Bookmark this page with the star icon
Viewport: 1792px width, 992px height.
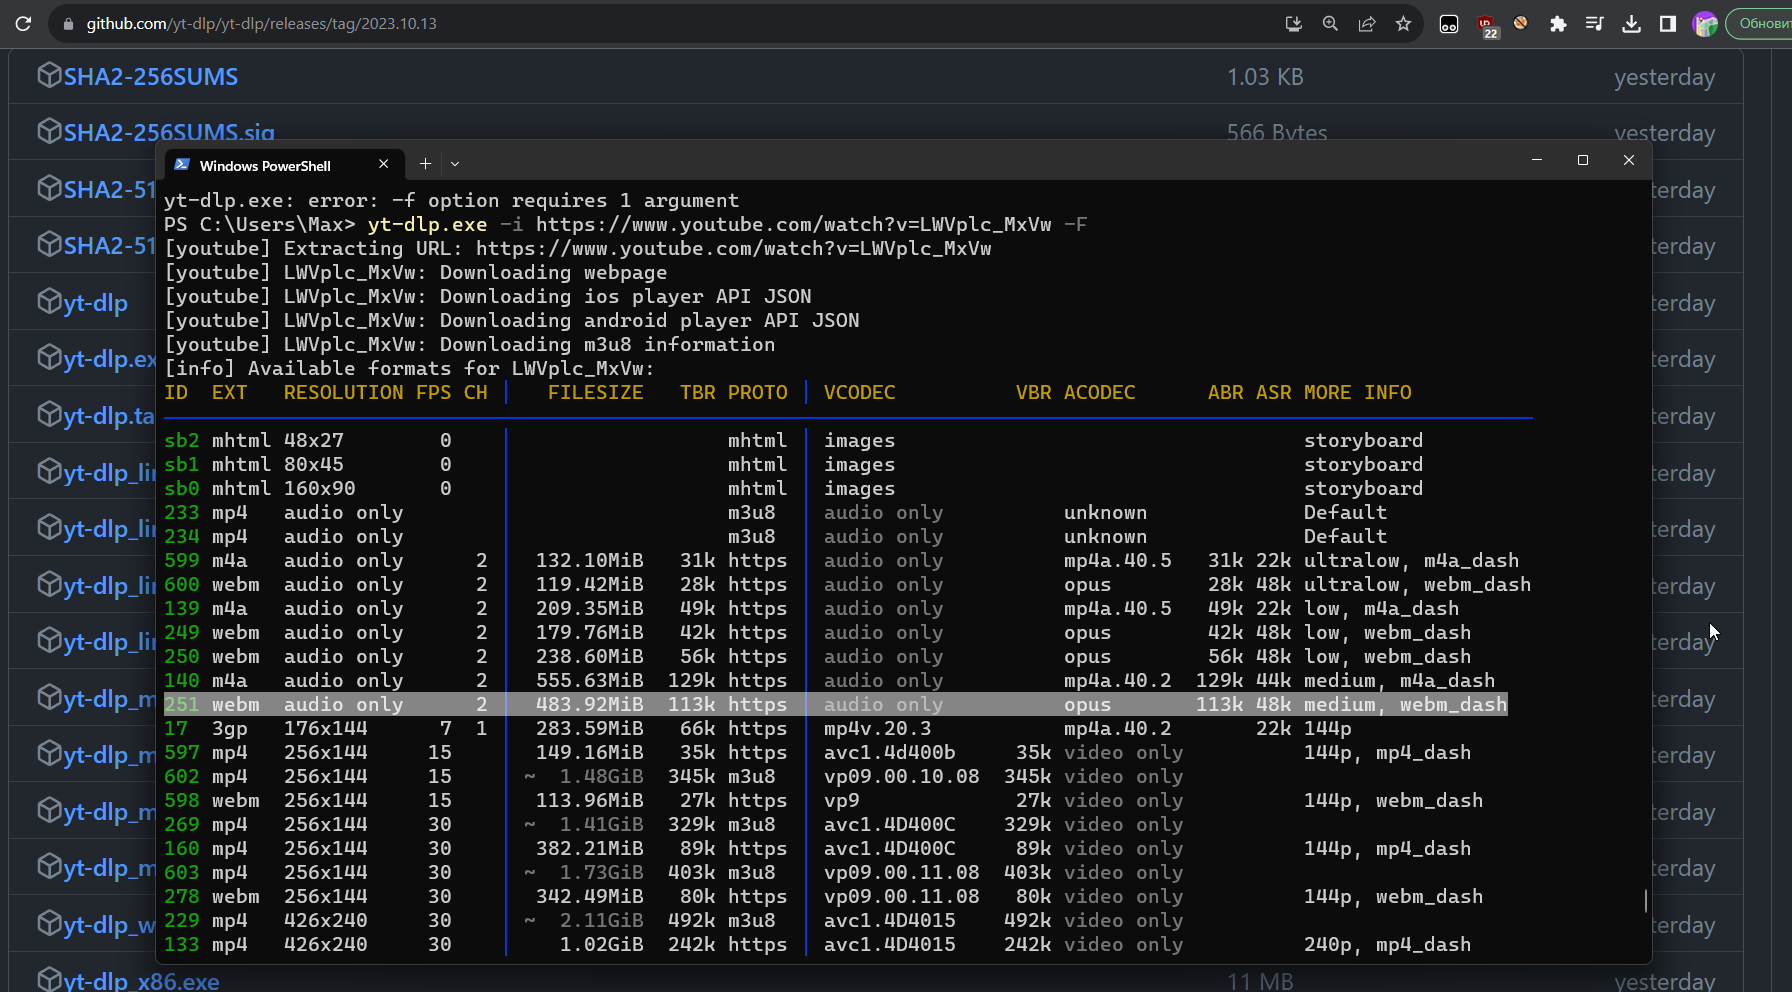coord(1404,24)
